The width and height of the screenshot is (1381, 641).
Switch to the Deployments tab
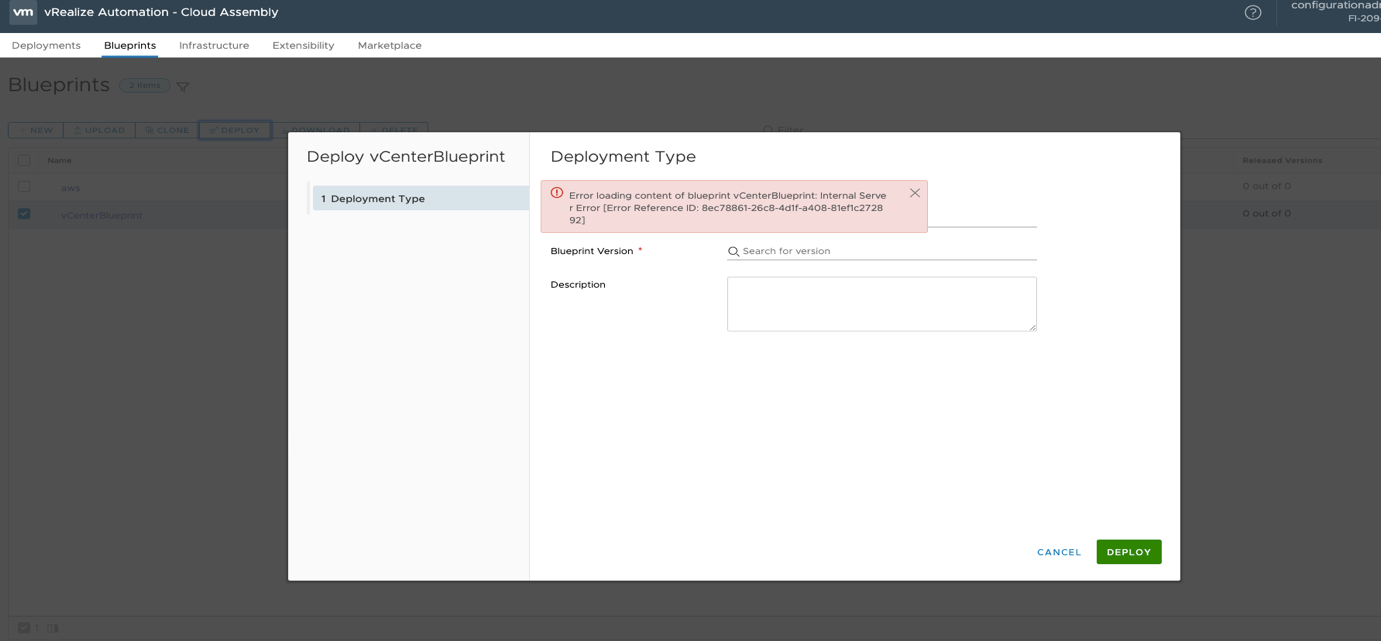(46, 46)
